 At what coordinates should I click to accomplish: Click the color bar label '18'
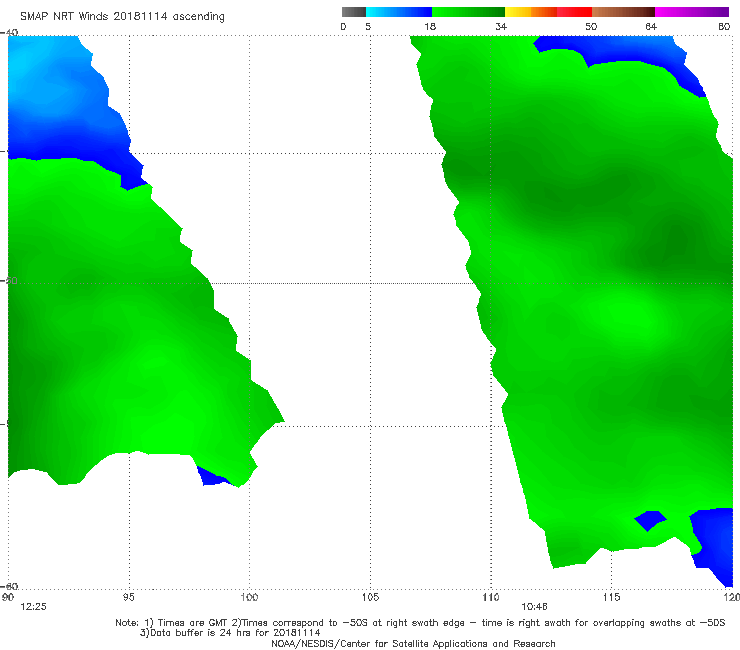click(430, 27)
